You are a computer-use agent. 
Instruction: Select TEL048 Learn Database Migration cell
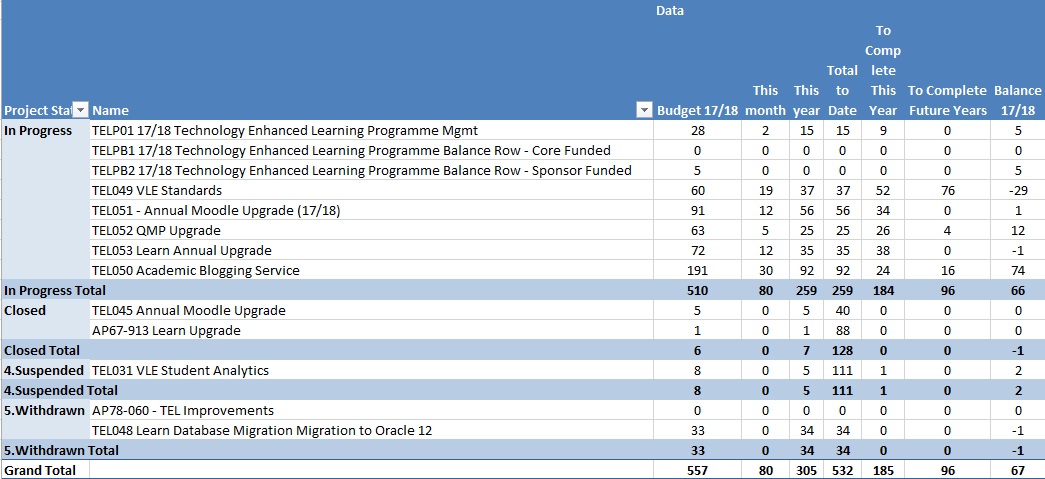[261, 430]
